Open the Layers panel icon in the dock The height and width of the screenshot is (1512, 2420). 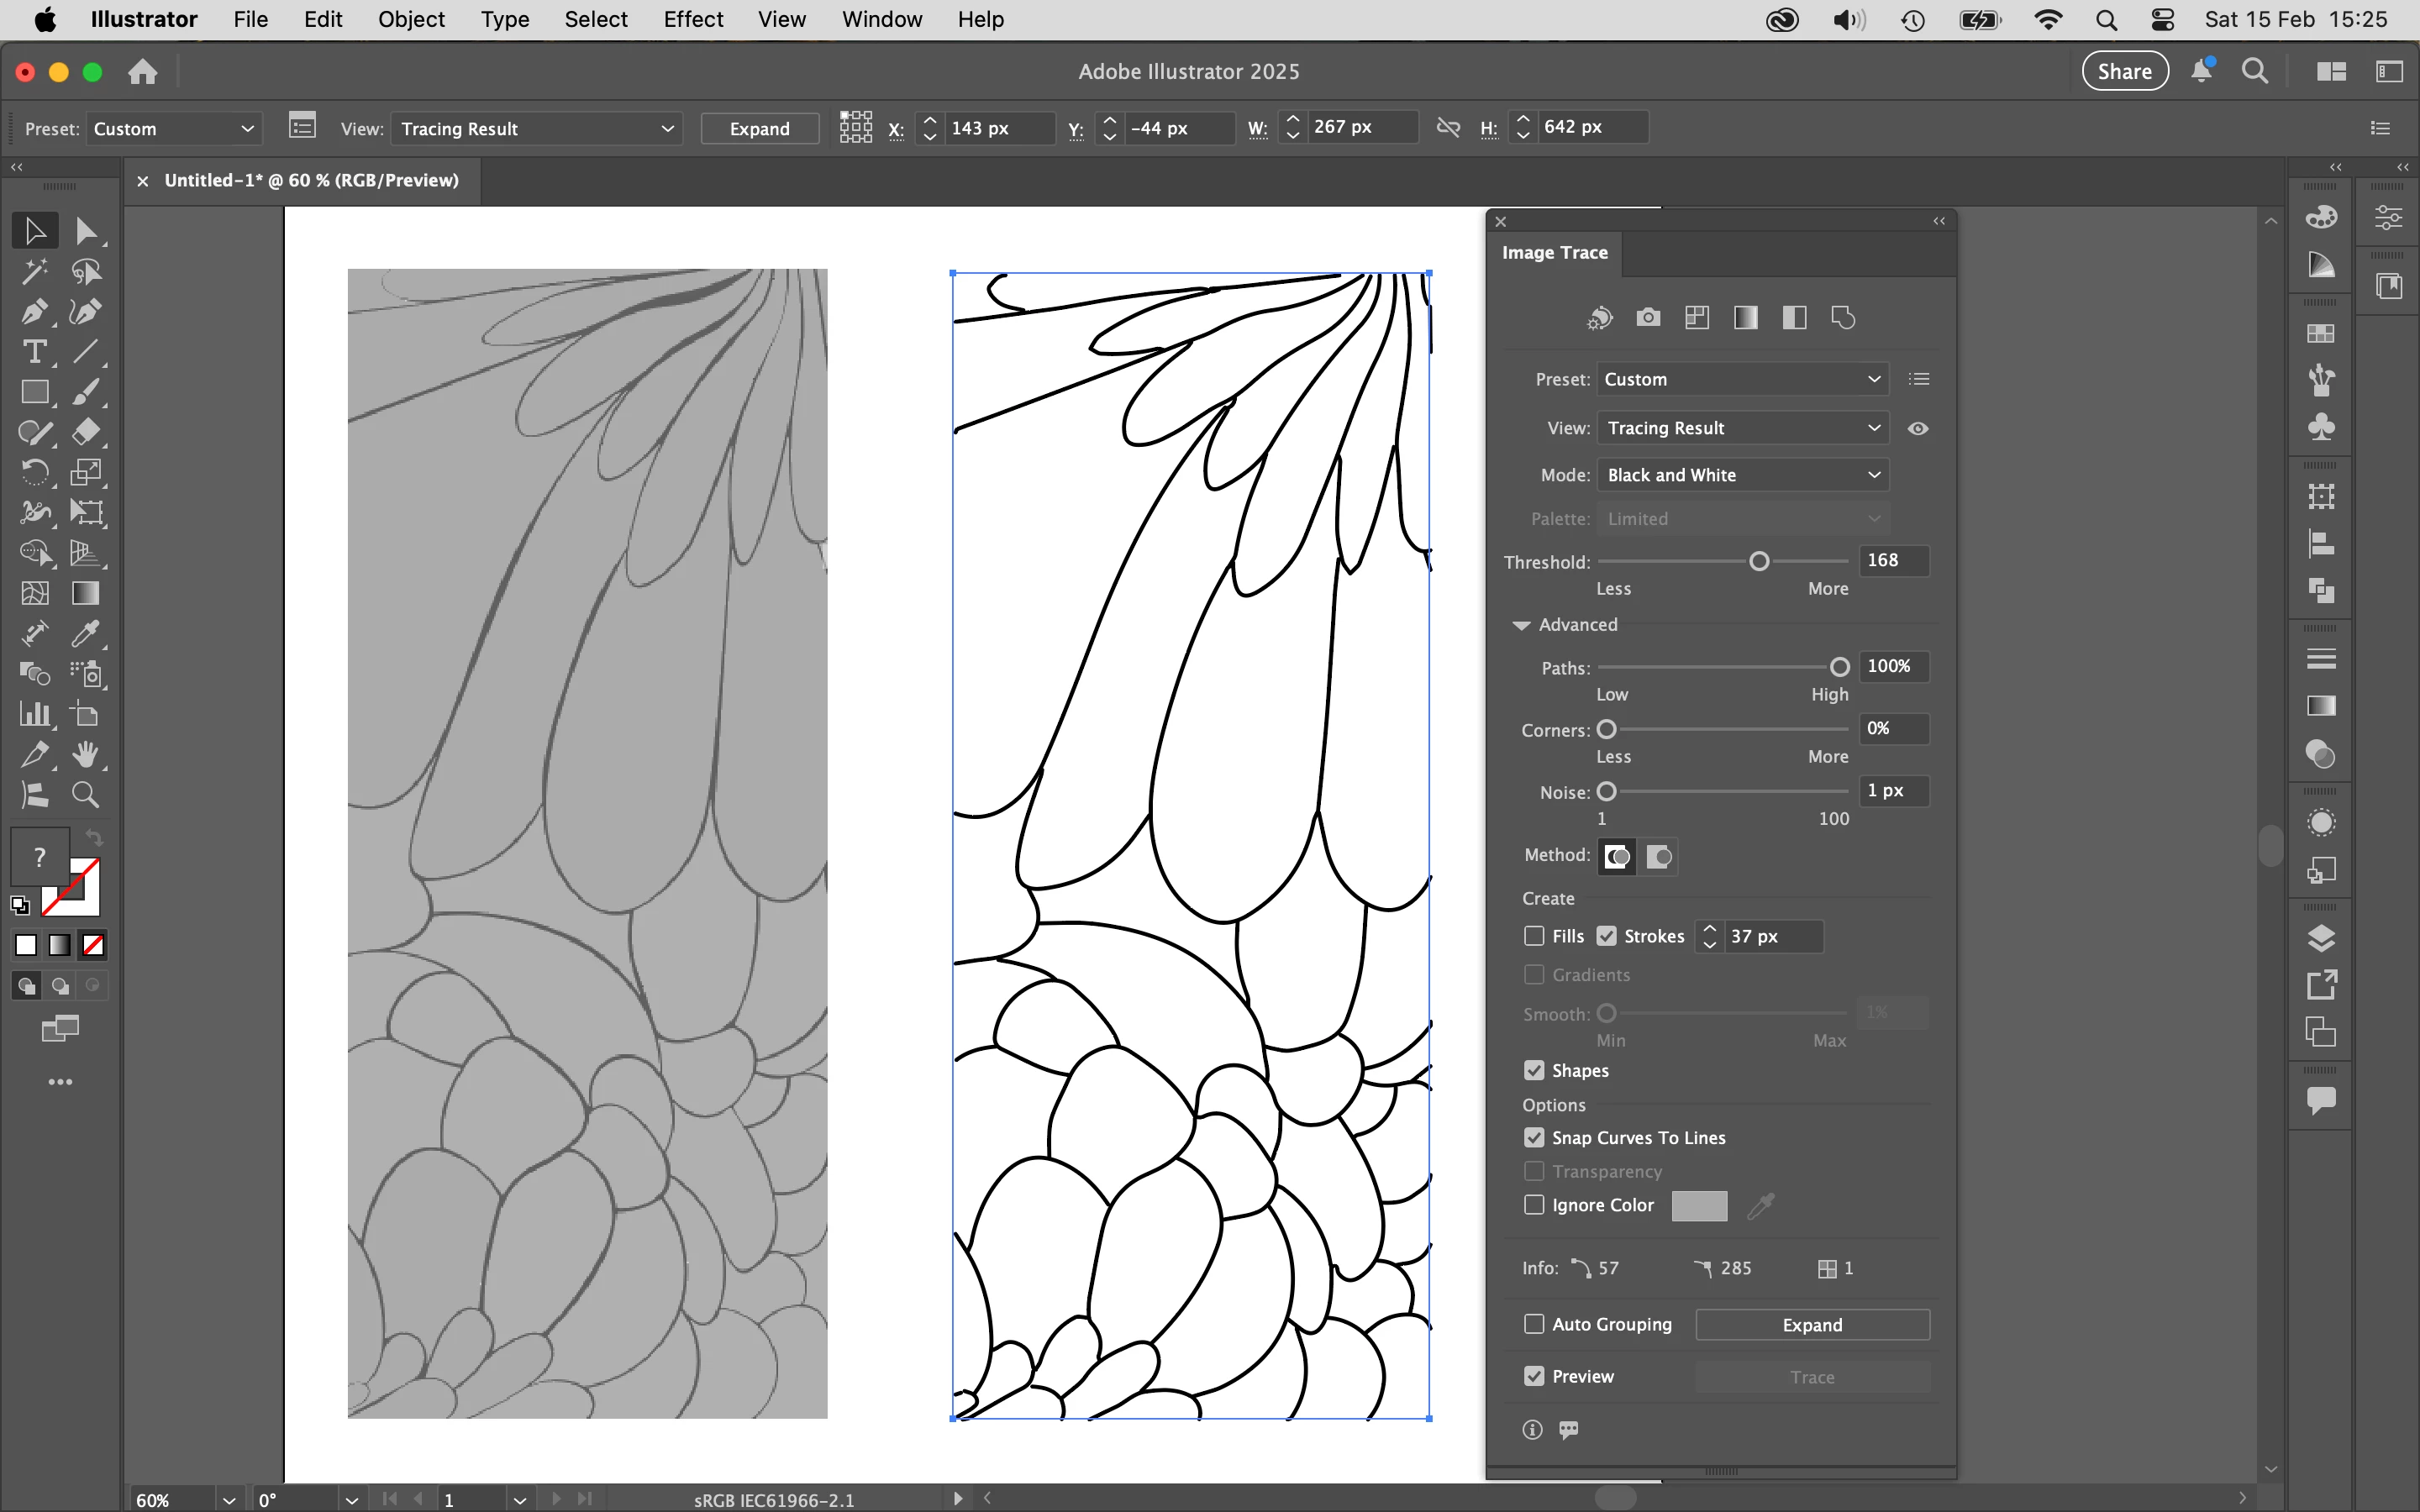click(2321, 938)
